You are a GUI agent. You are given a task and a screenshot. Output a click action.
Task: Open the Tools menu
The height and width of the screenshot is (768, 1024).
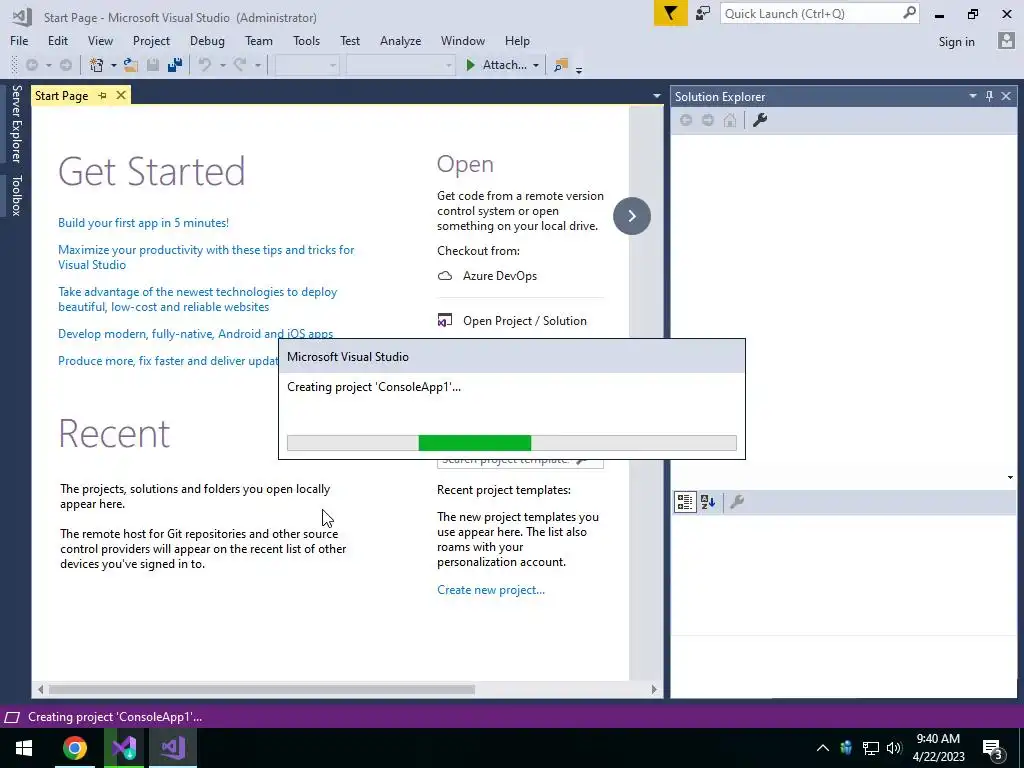306,40
